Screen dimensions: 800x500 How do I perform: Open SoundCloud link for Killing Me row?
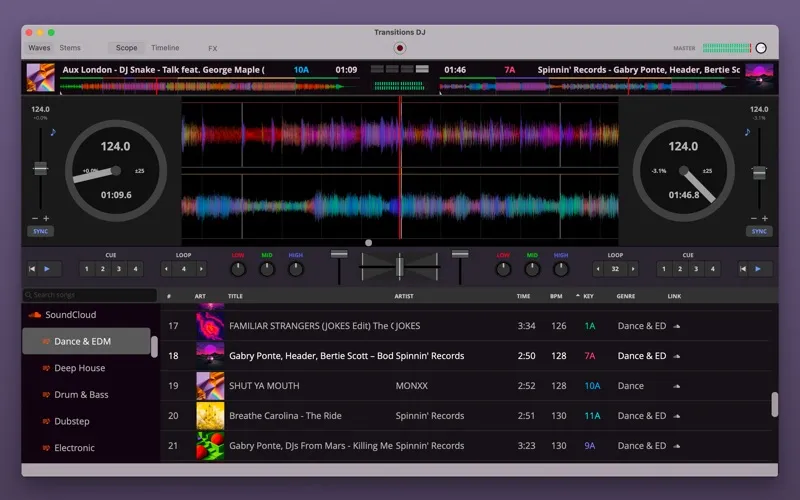point(677,446)
